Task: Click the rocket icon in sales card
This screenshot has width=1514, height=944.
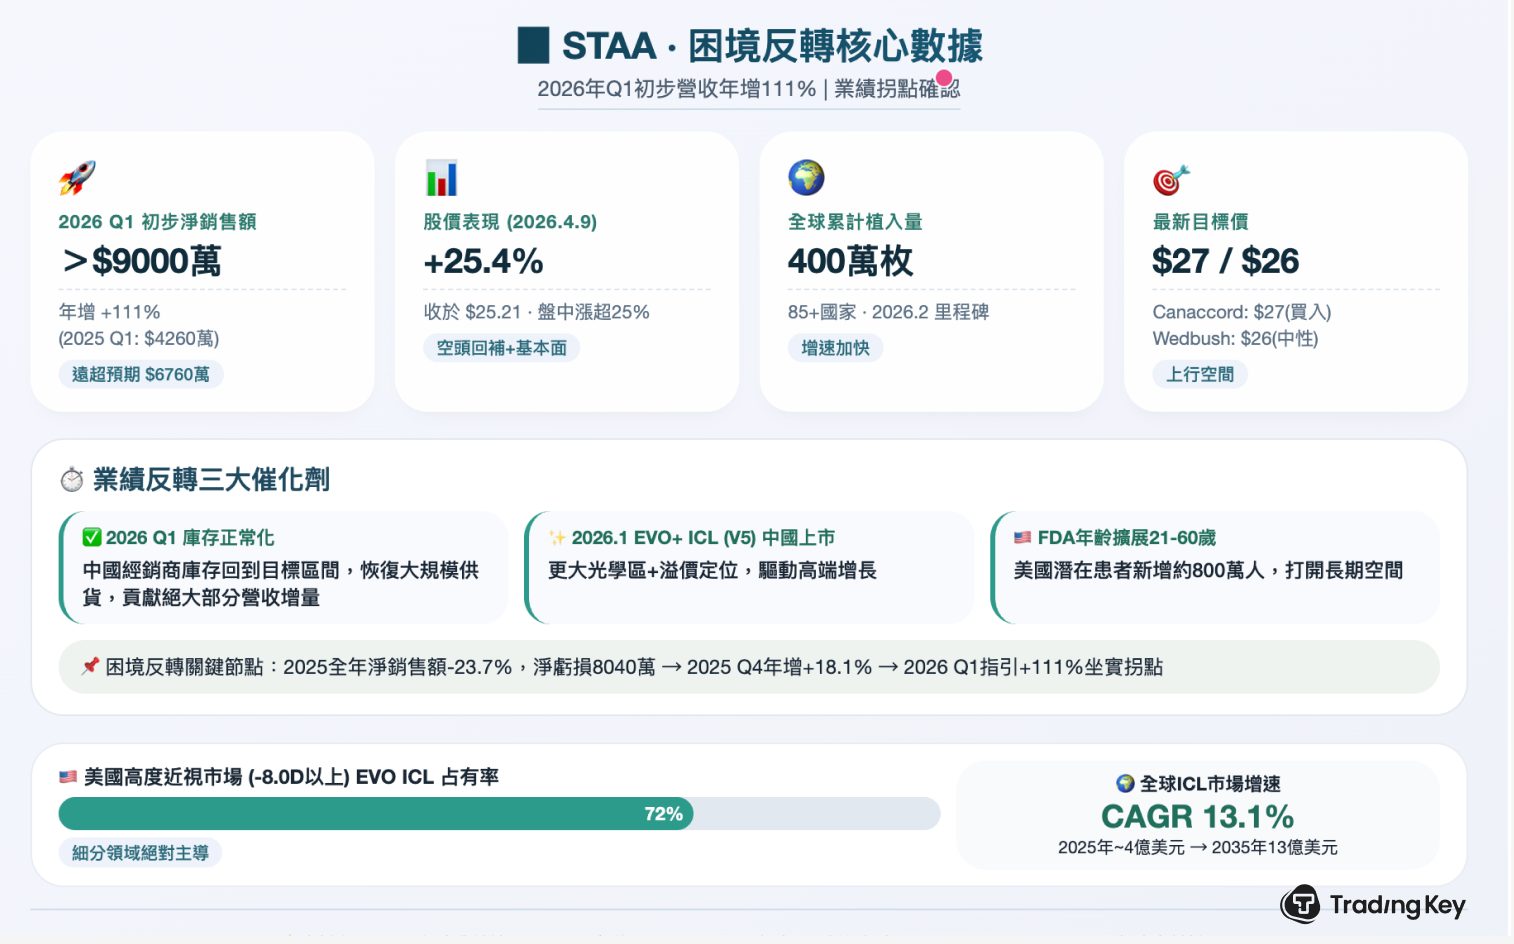Action: click(x=77, y=178)
